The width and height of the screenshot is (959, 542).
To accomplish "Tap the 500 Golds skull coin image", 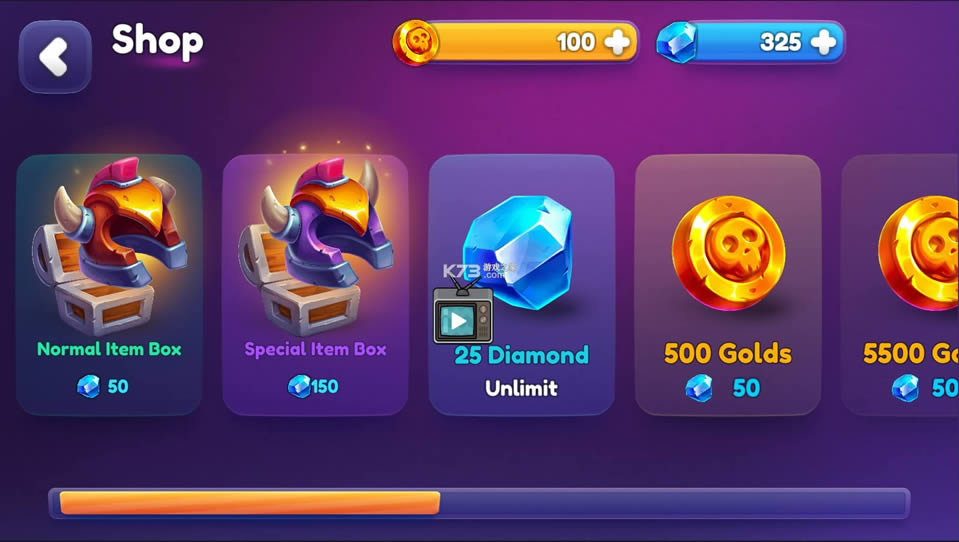I will point(728,252).
